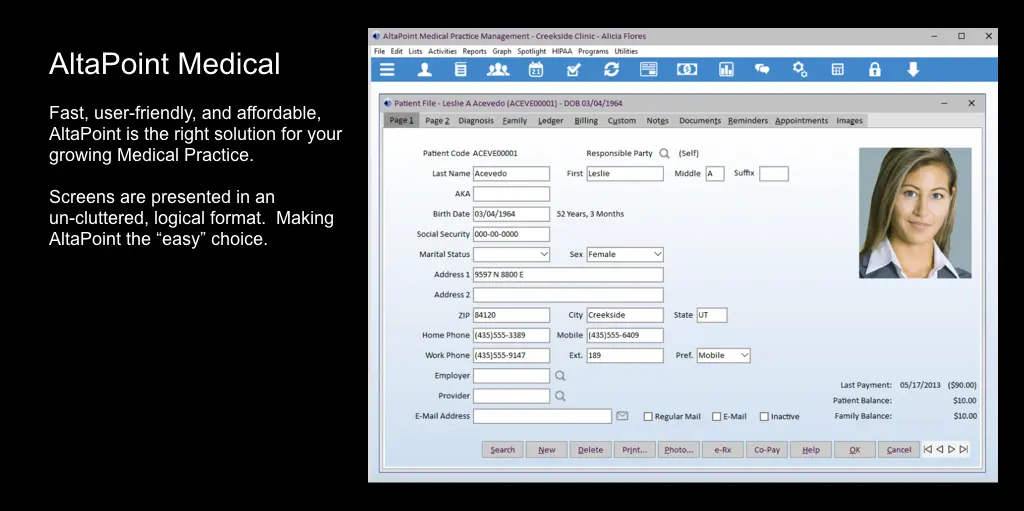The image size is (1024, 511).
Task: Open the calendar icon showing 21
Action: 536,69
